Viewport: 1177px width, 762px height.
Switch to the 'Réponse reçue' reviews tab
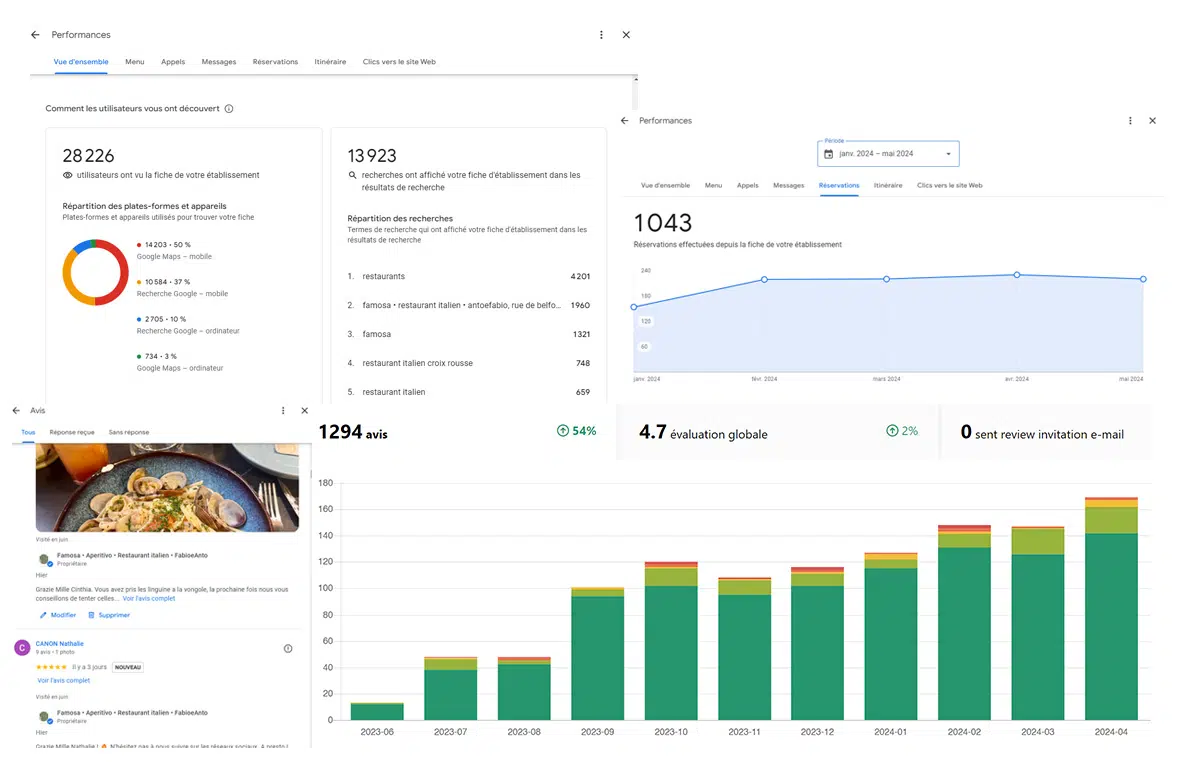[x=72, y=433]
